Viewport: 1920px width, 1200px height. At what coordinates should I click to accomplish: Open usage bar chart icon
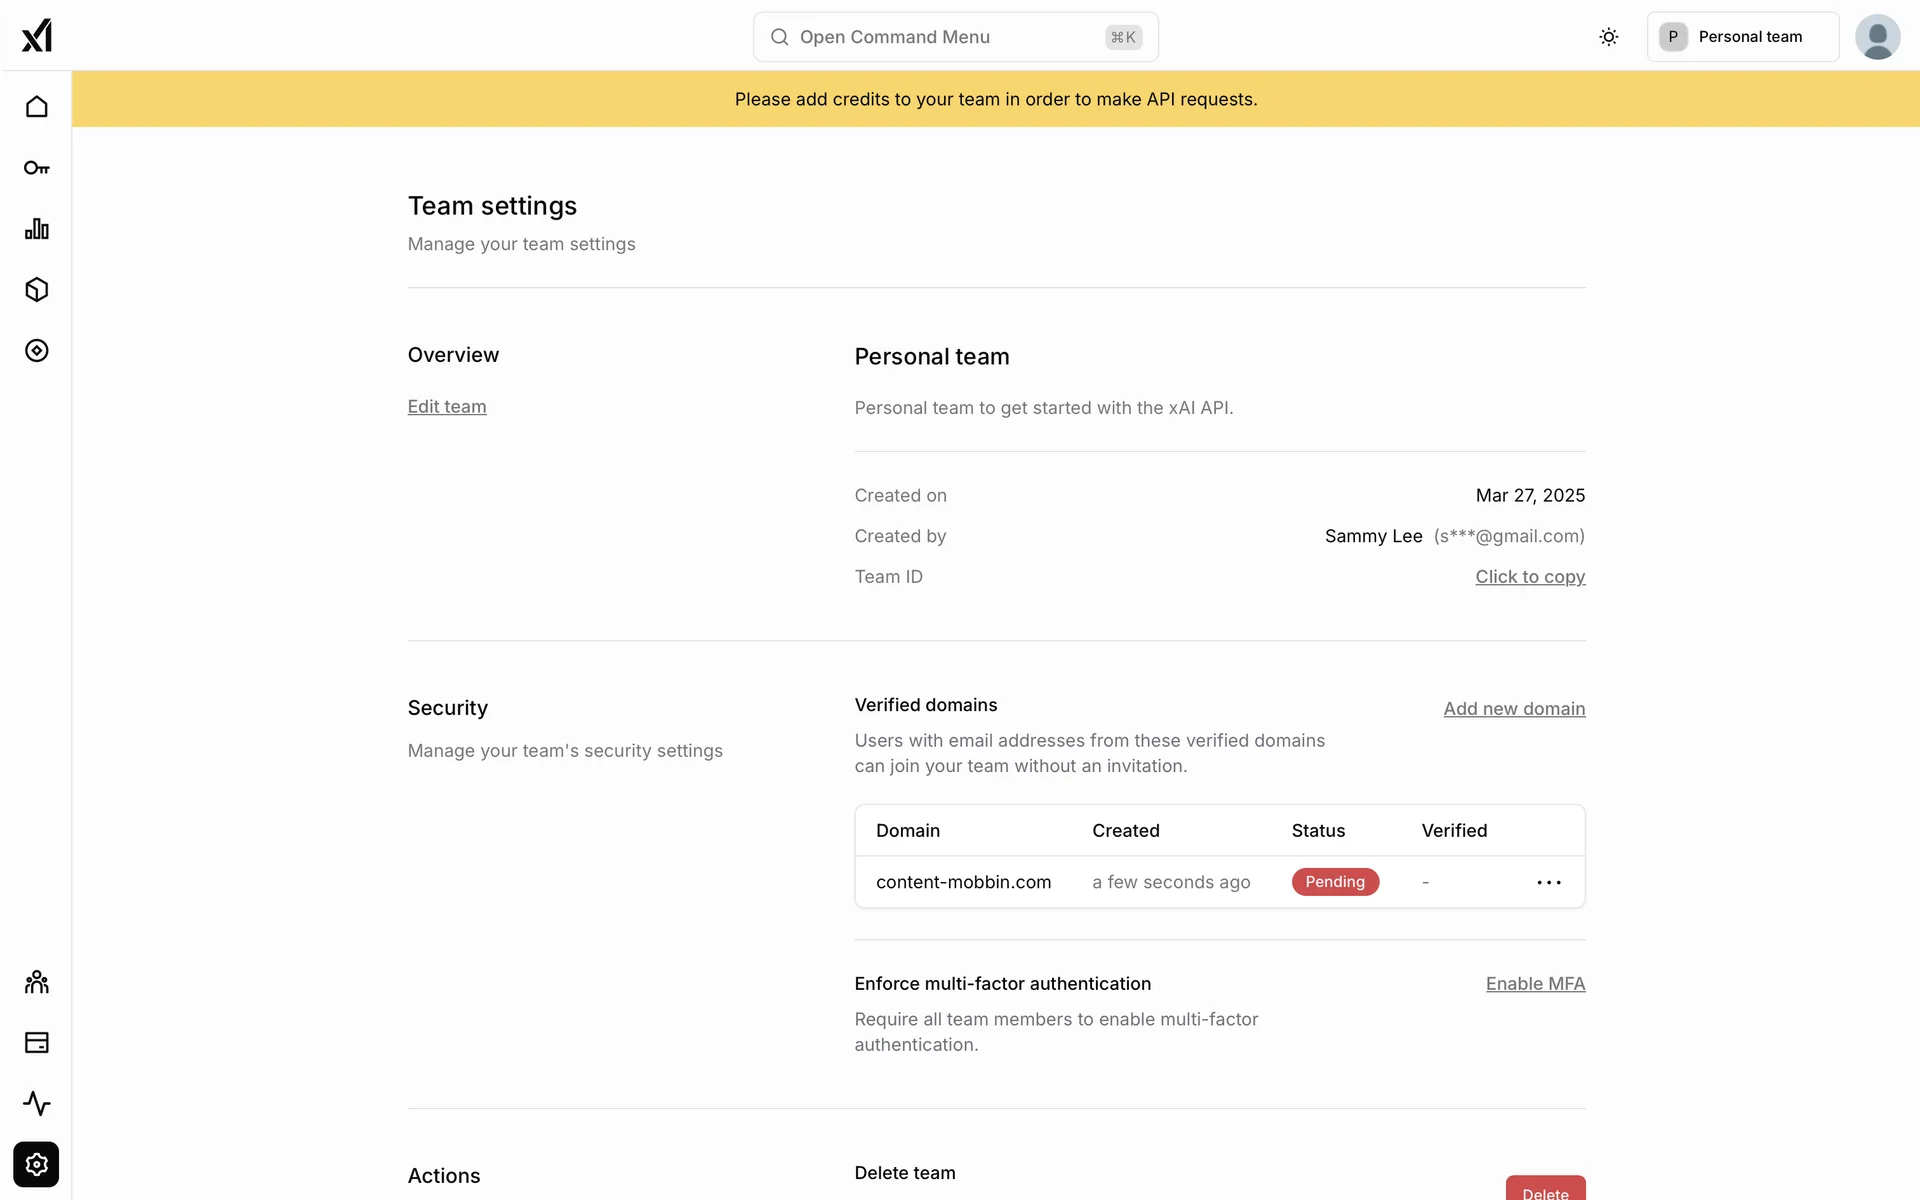click(37, 229)
